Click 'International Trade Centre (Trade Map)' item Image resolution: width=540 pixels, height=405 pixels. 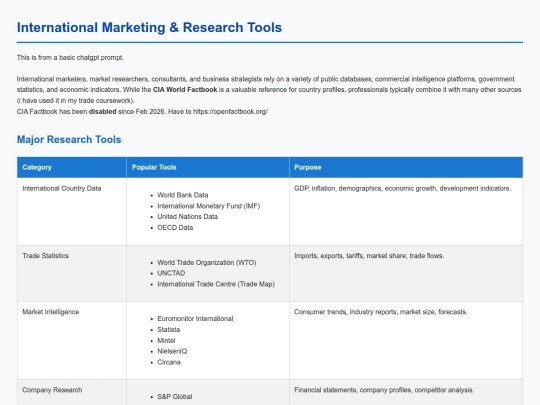(x=216, y=284)
